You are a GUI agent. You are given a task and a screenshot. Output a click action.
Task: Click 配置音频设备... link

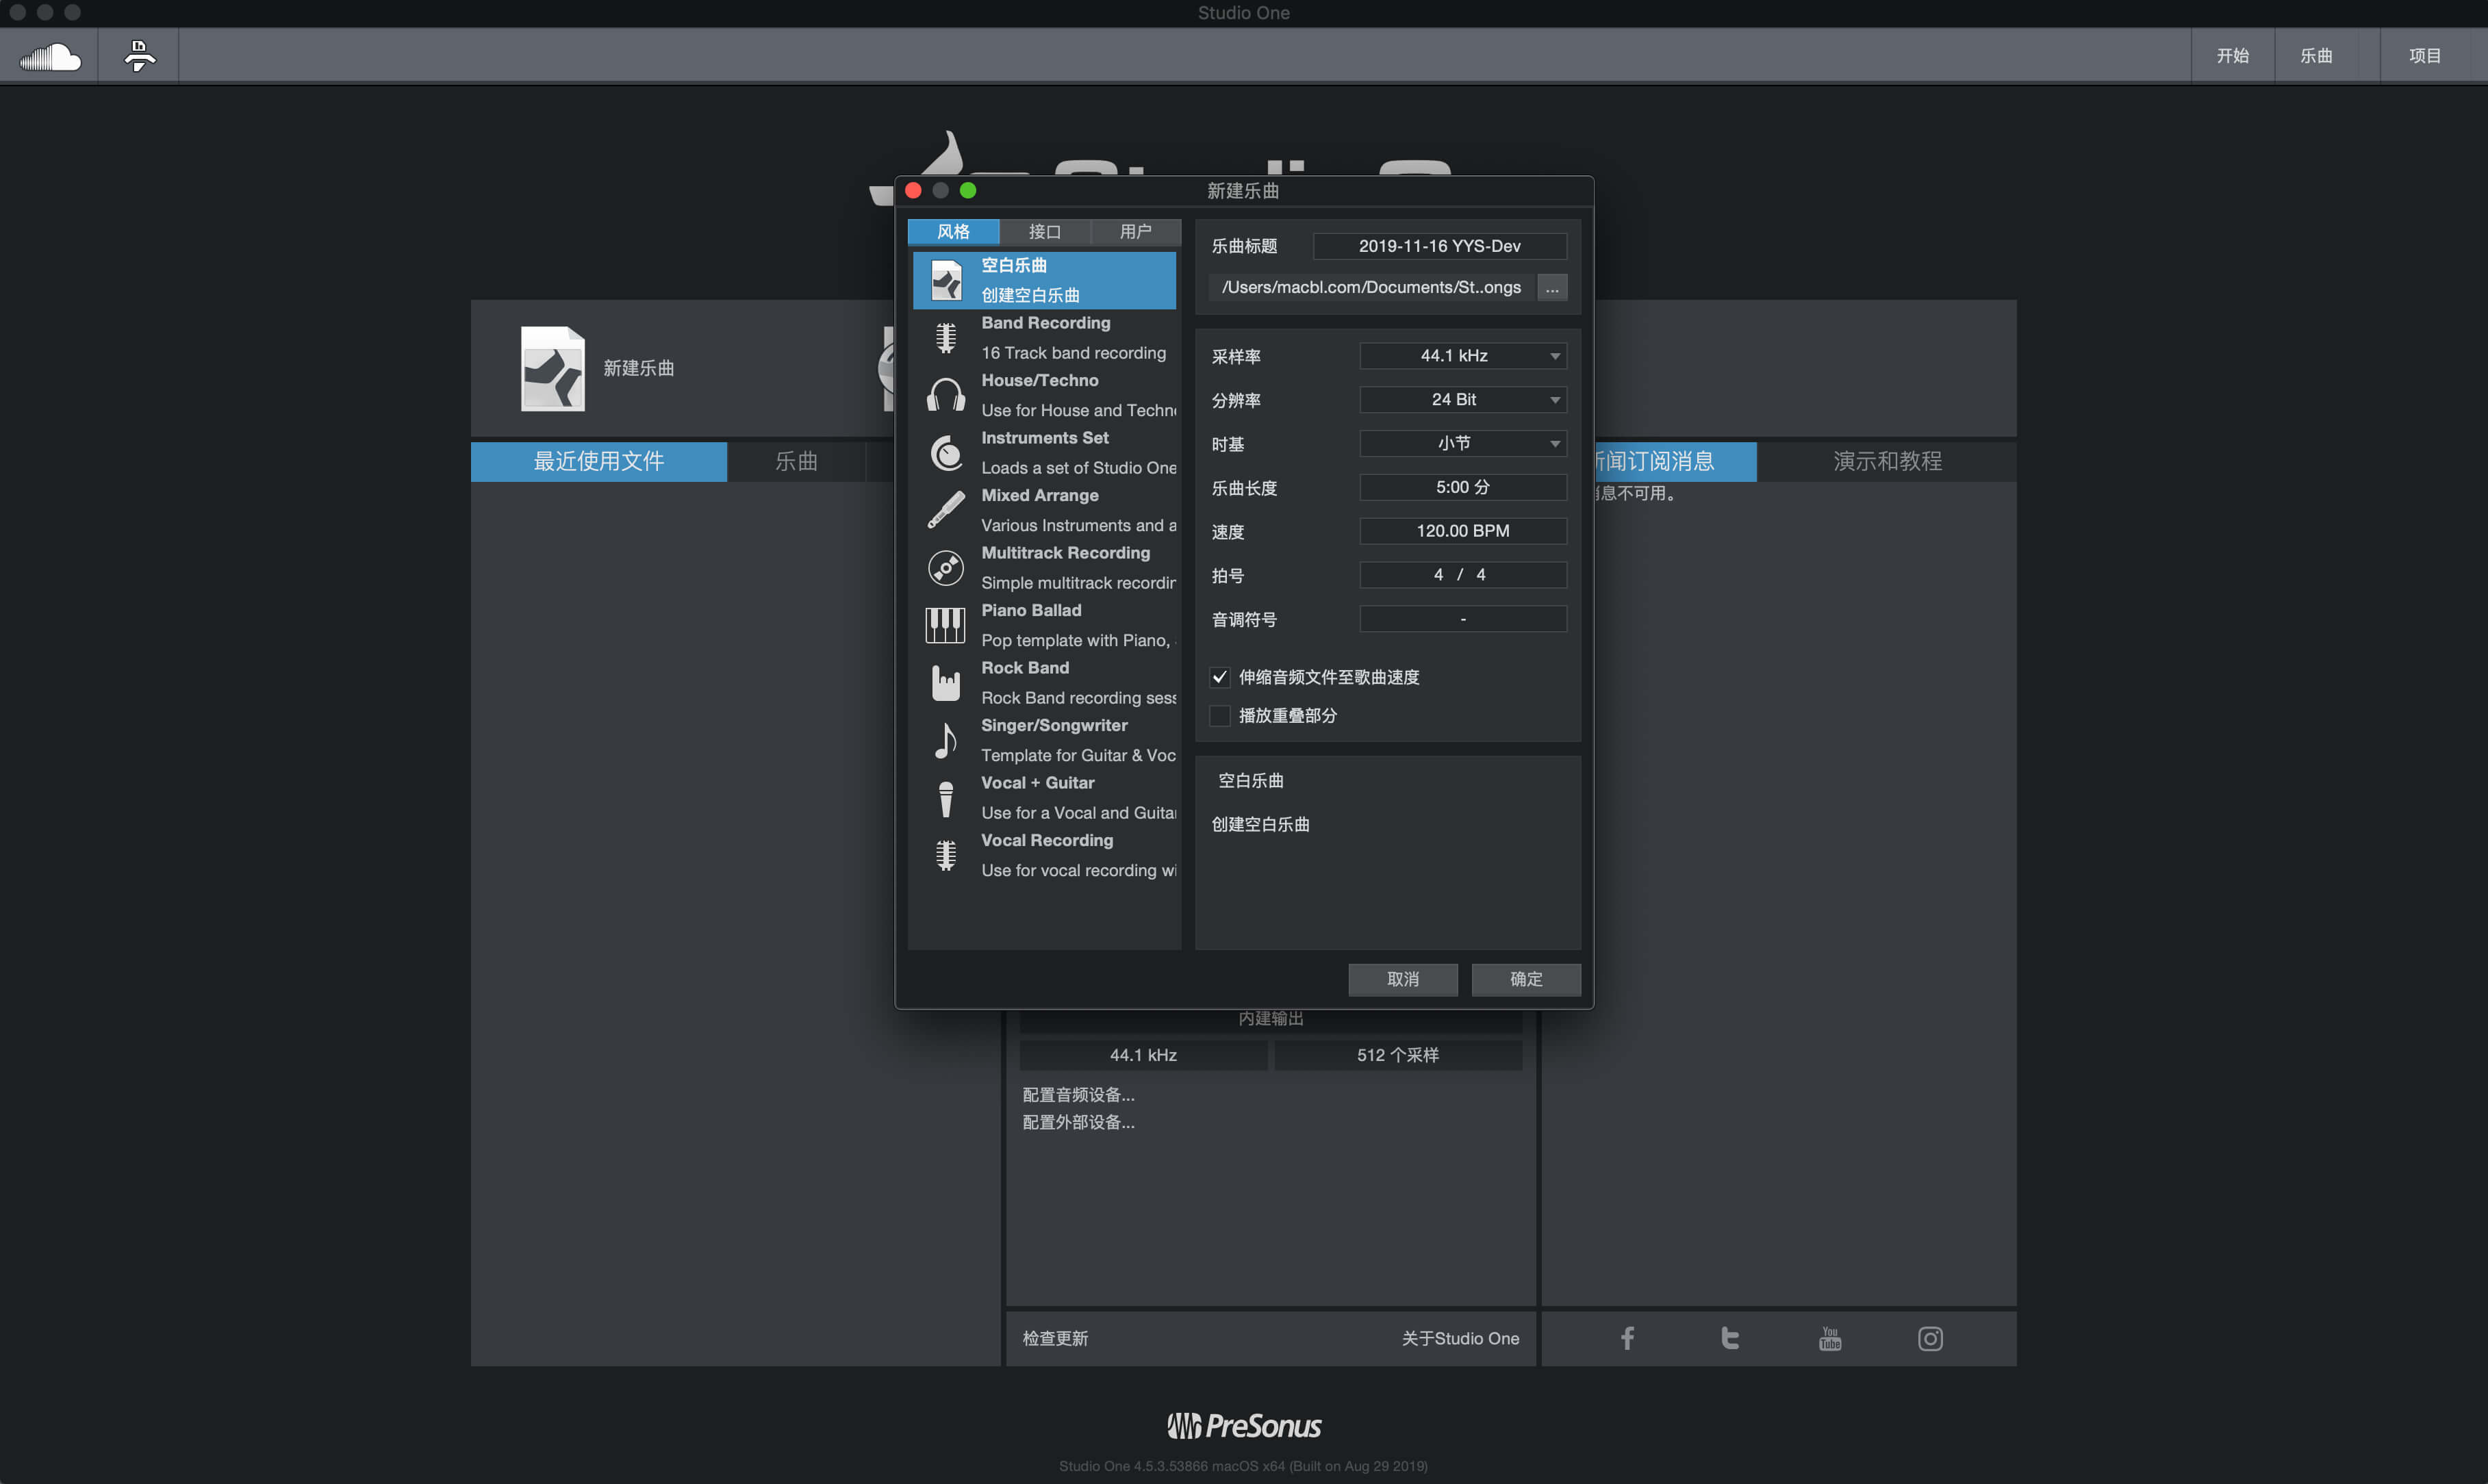tap(1078, 1095)
